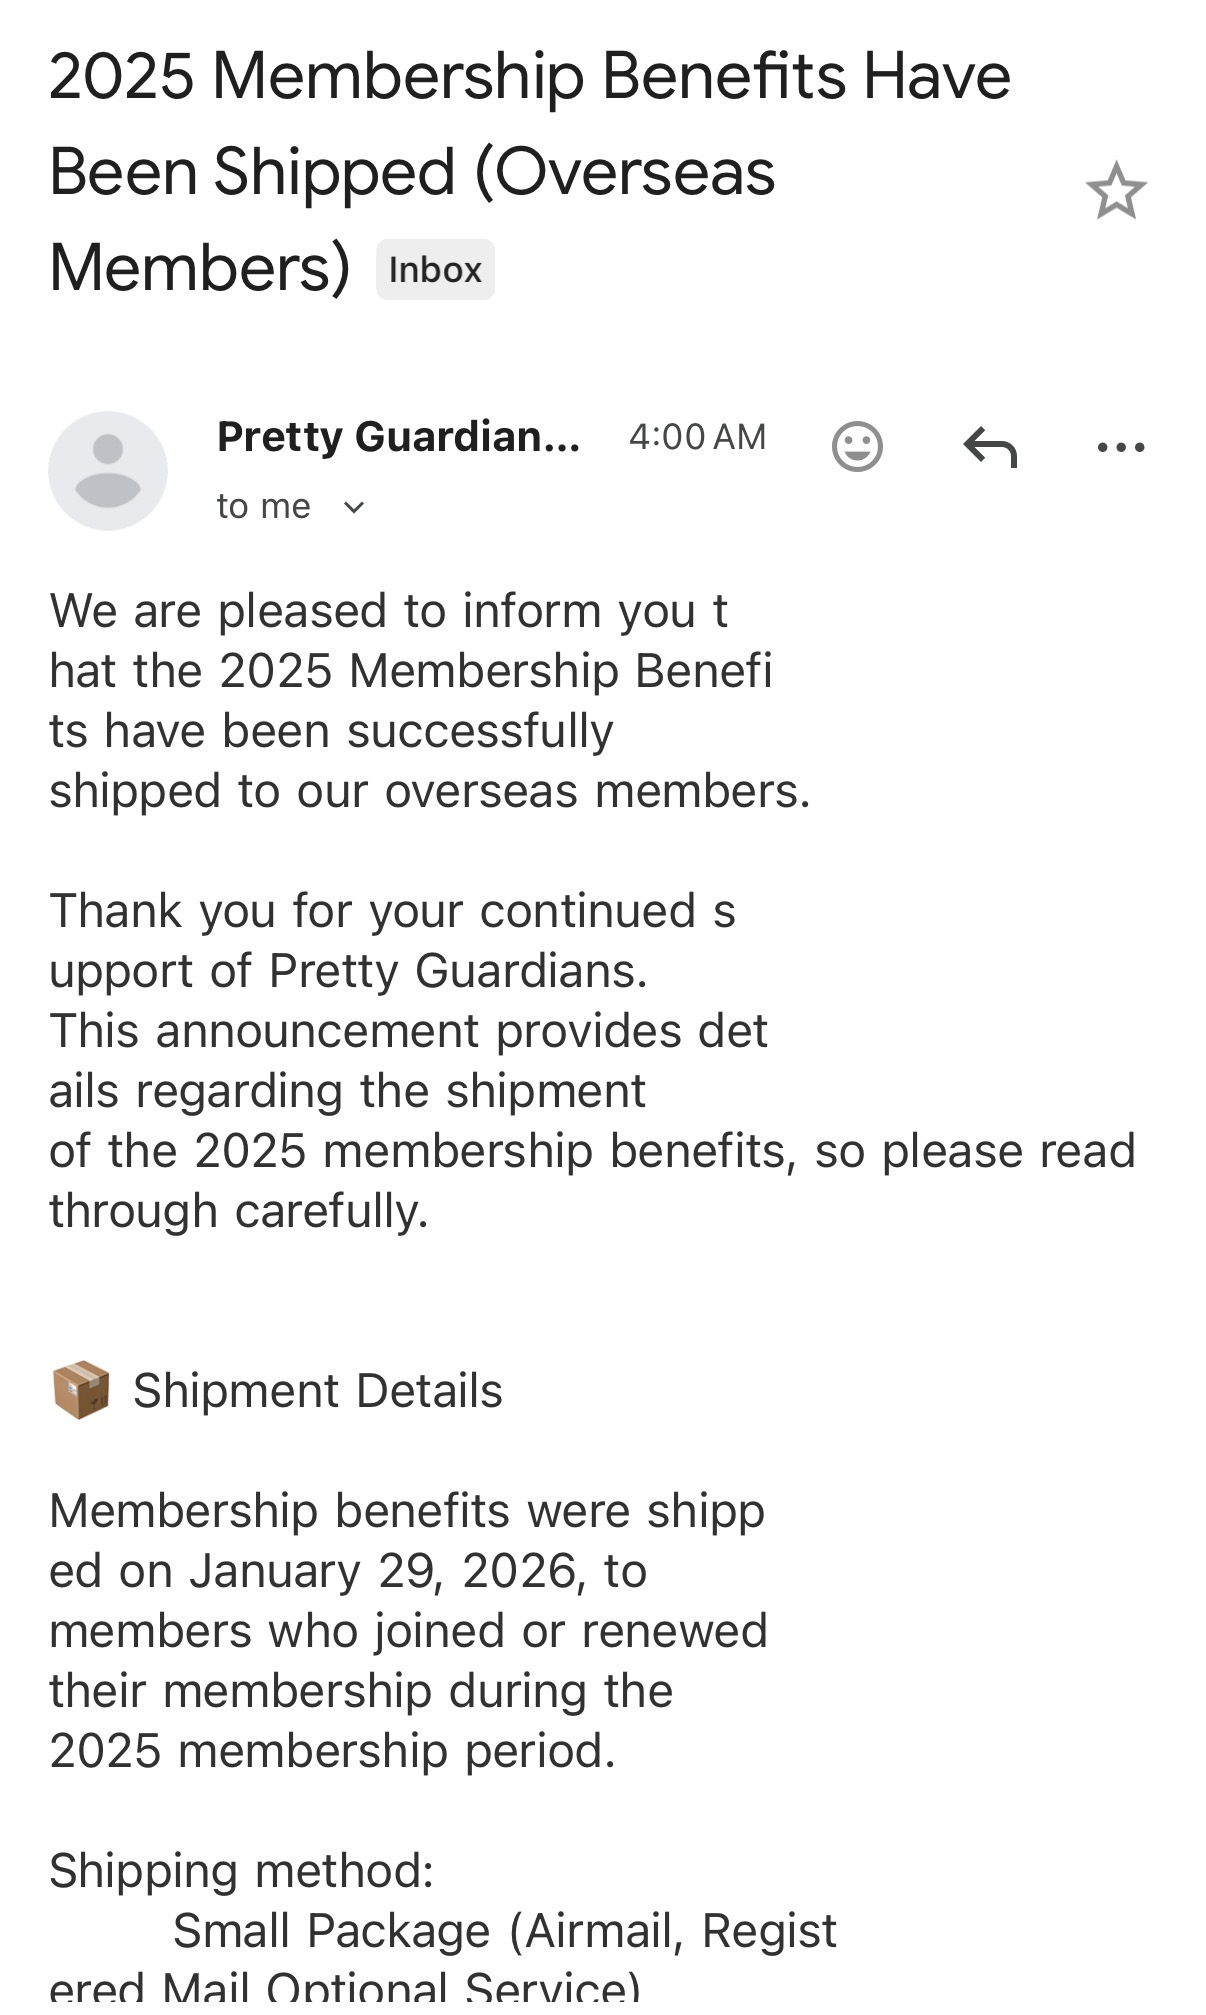Tap the "through carefully." line
This screenshot has width=1206, height=2015.
tap(239, 1211)
